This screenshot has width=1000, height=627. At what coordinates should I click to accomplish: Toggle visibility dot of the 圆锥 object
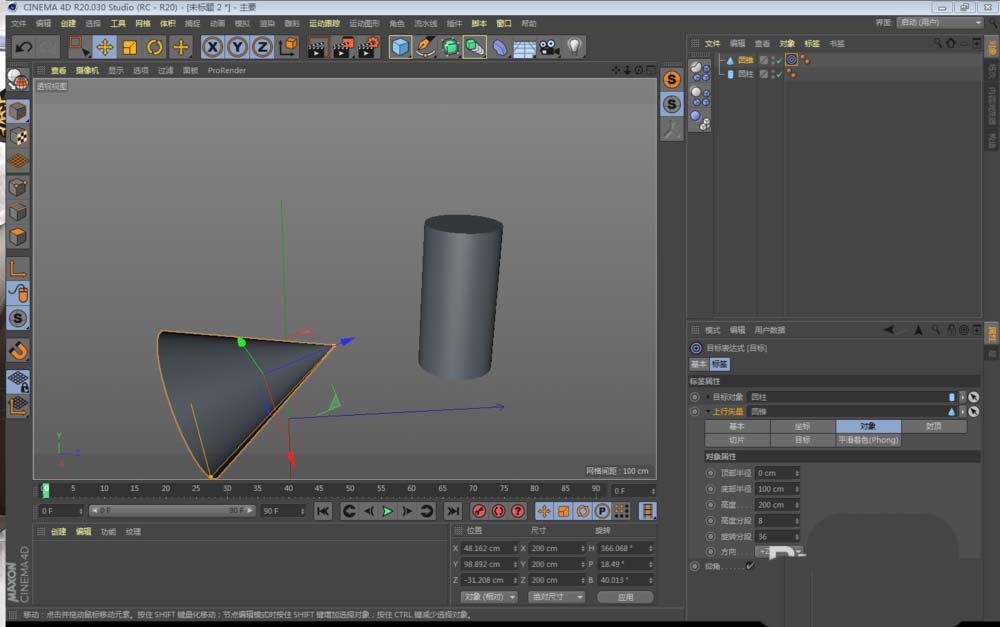click(773, 59)
